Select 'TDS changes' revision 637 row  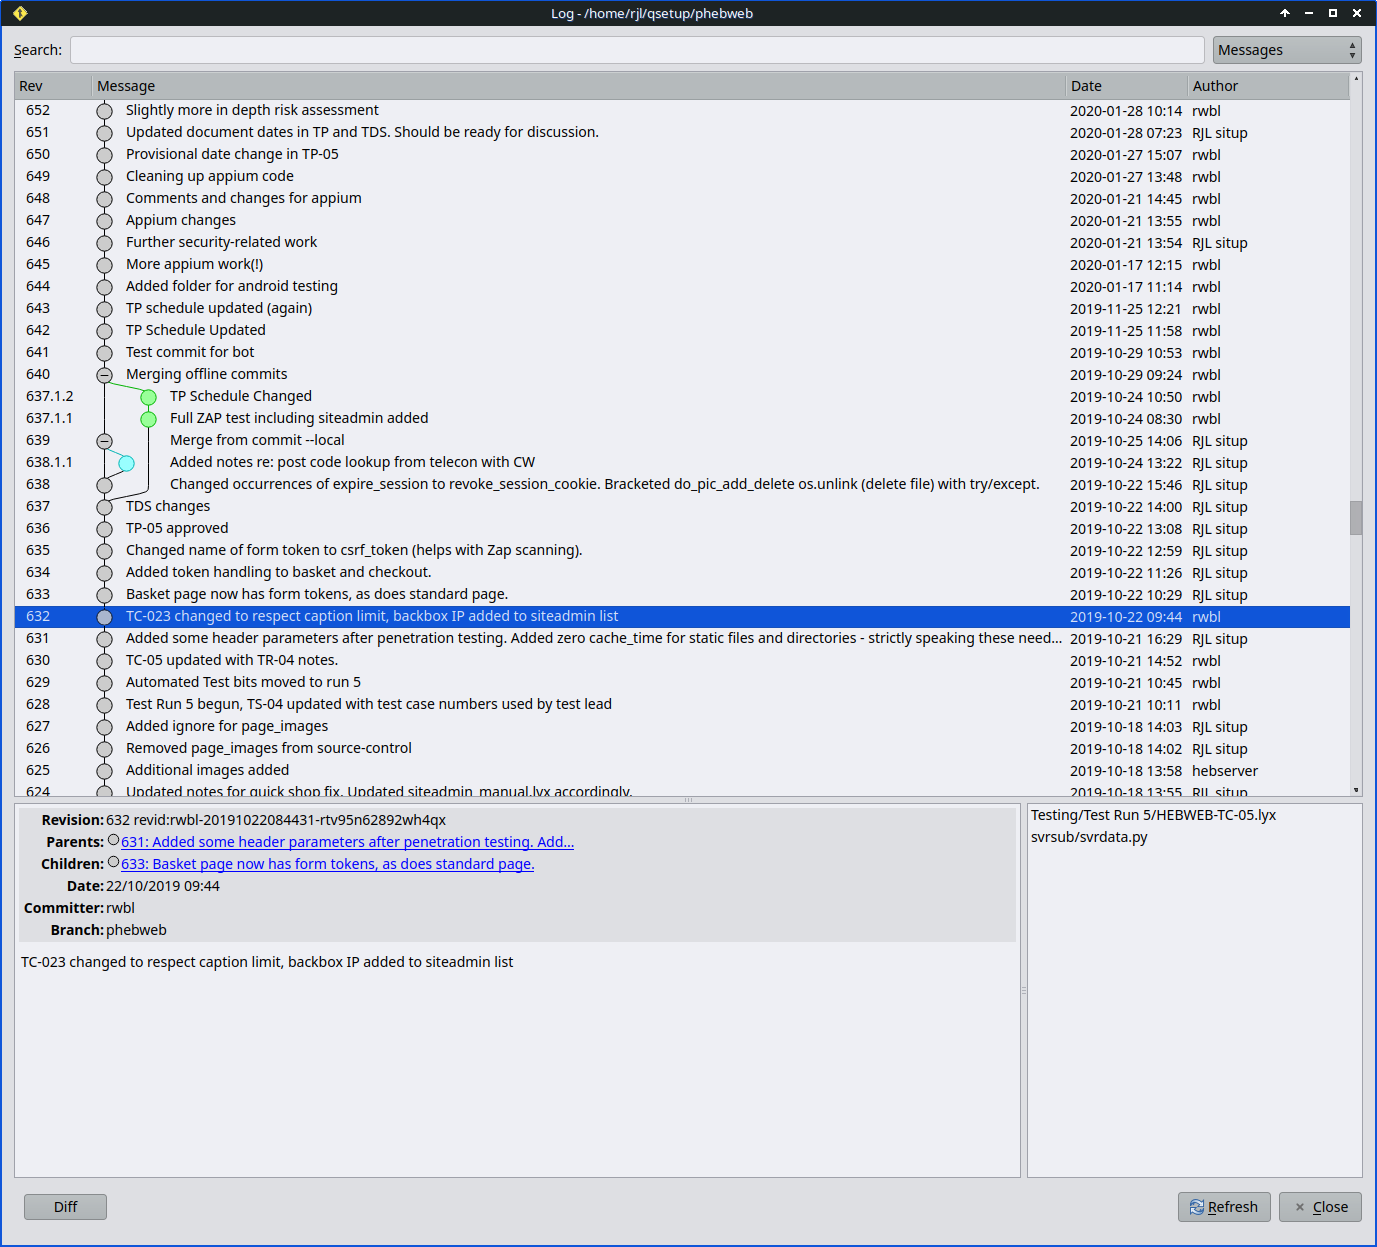pos(682,506)
